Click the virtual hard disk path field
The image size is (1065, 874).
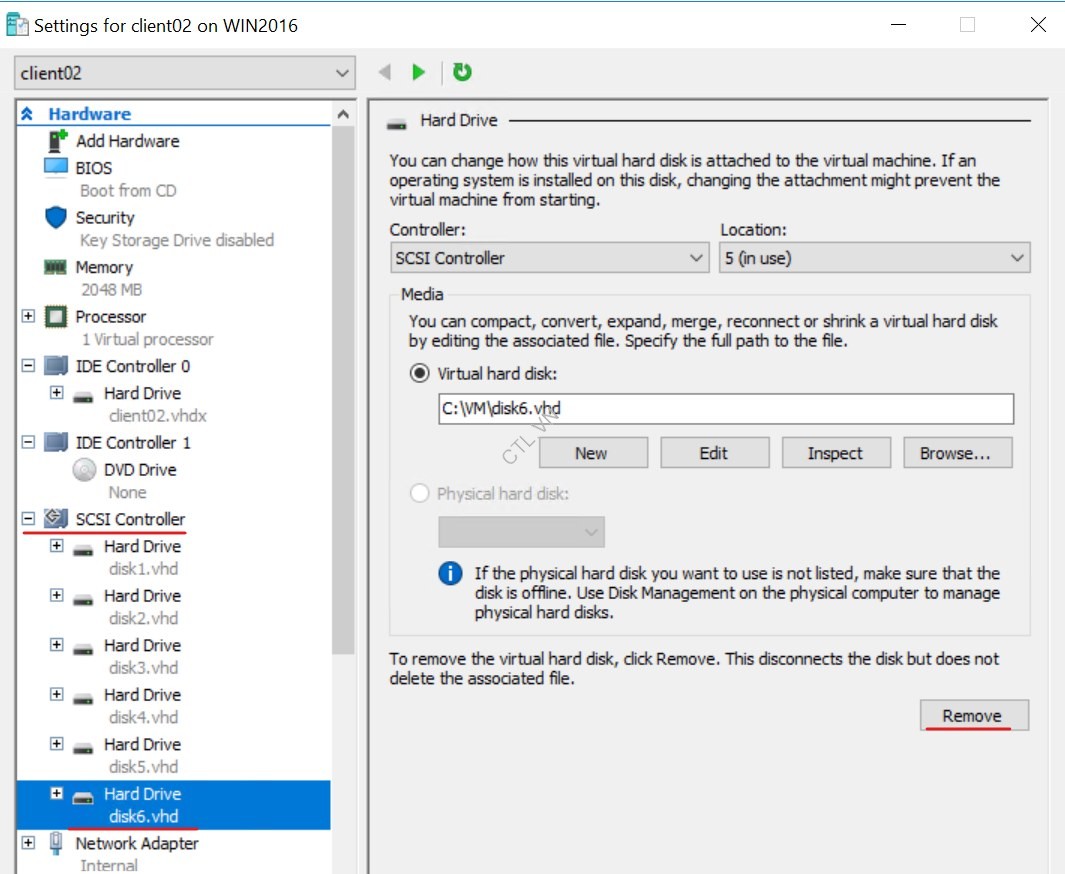(x=725, y=408)
